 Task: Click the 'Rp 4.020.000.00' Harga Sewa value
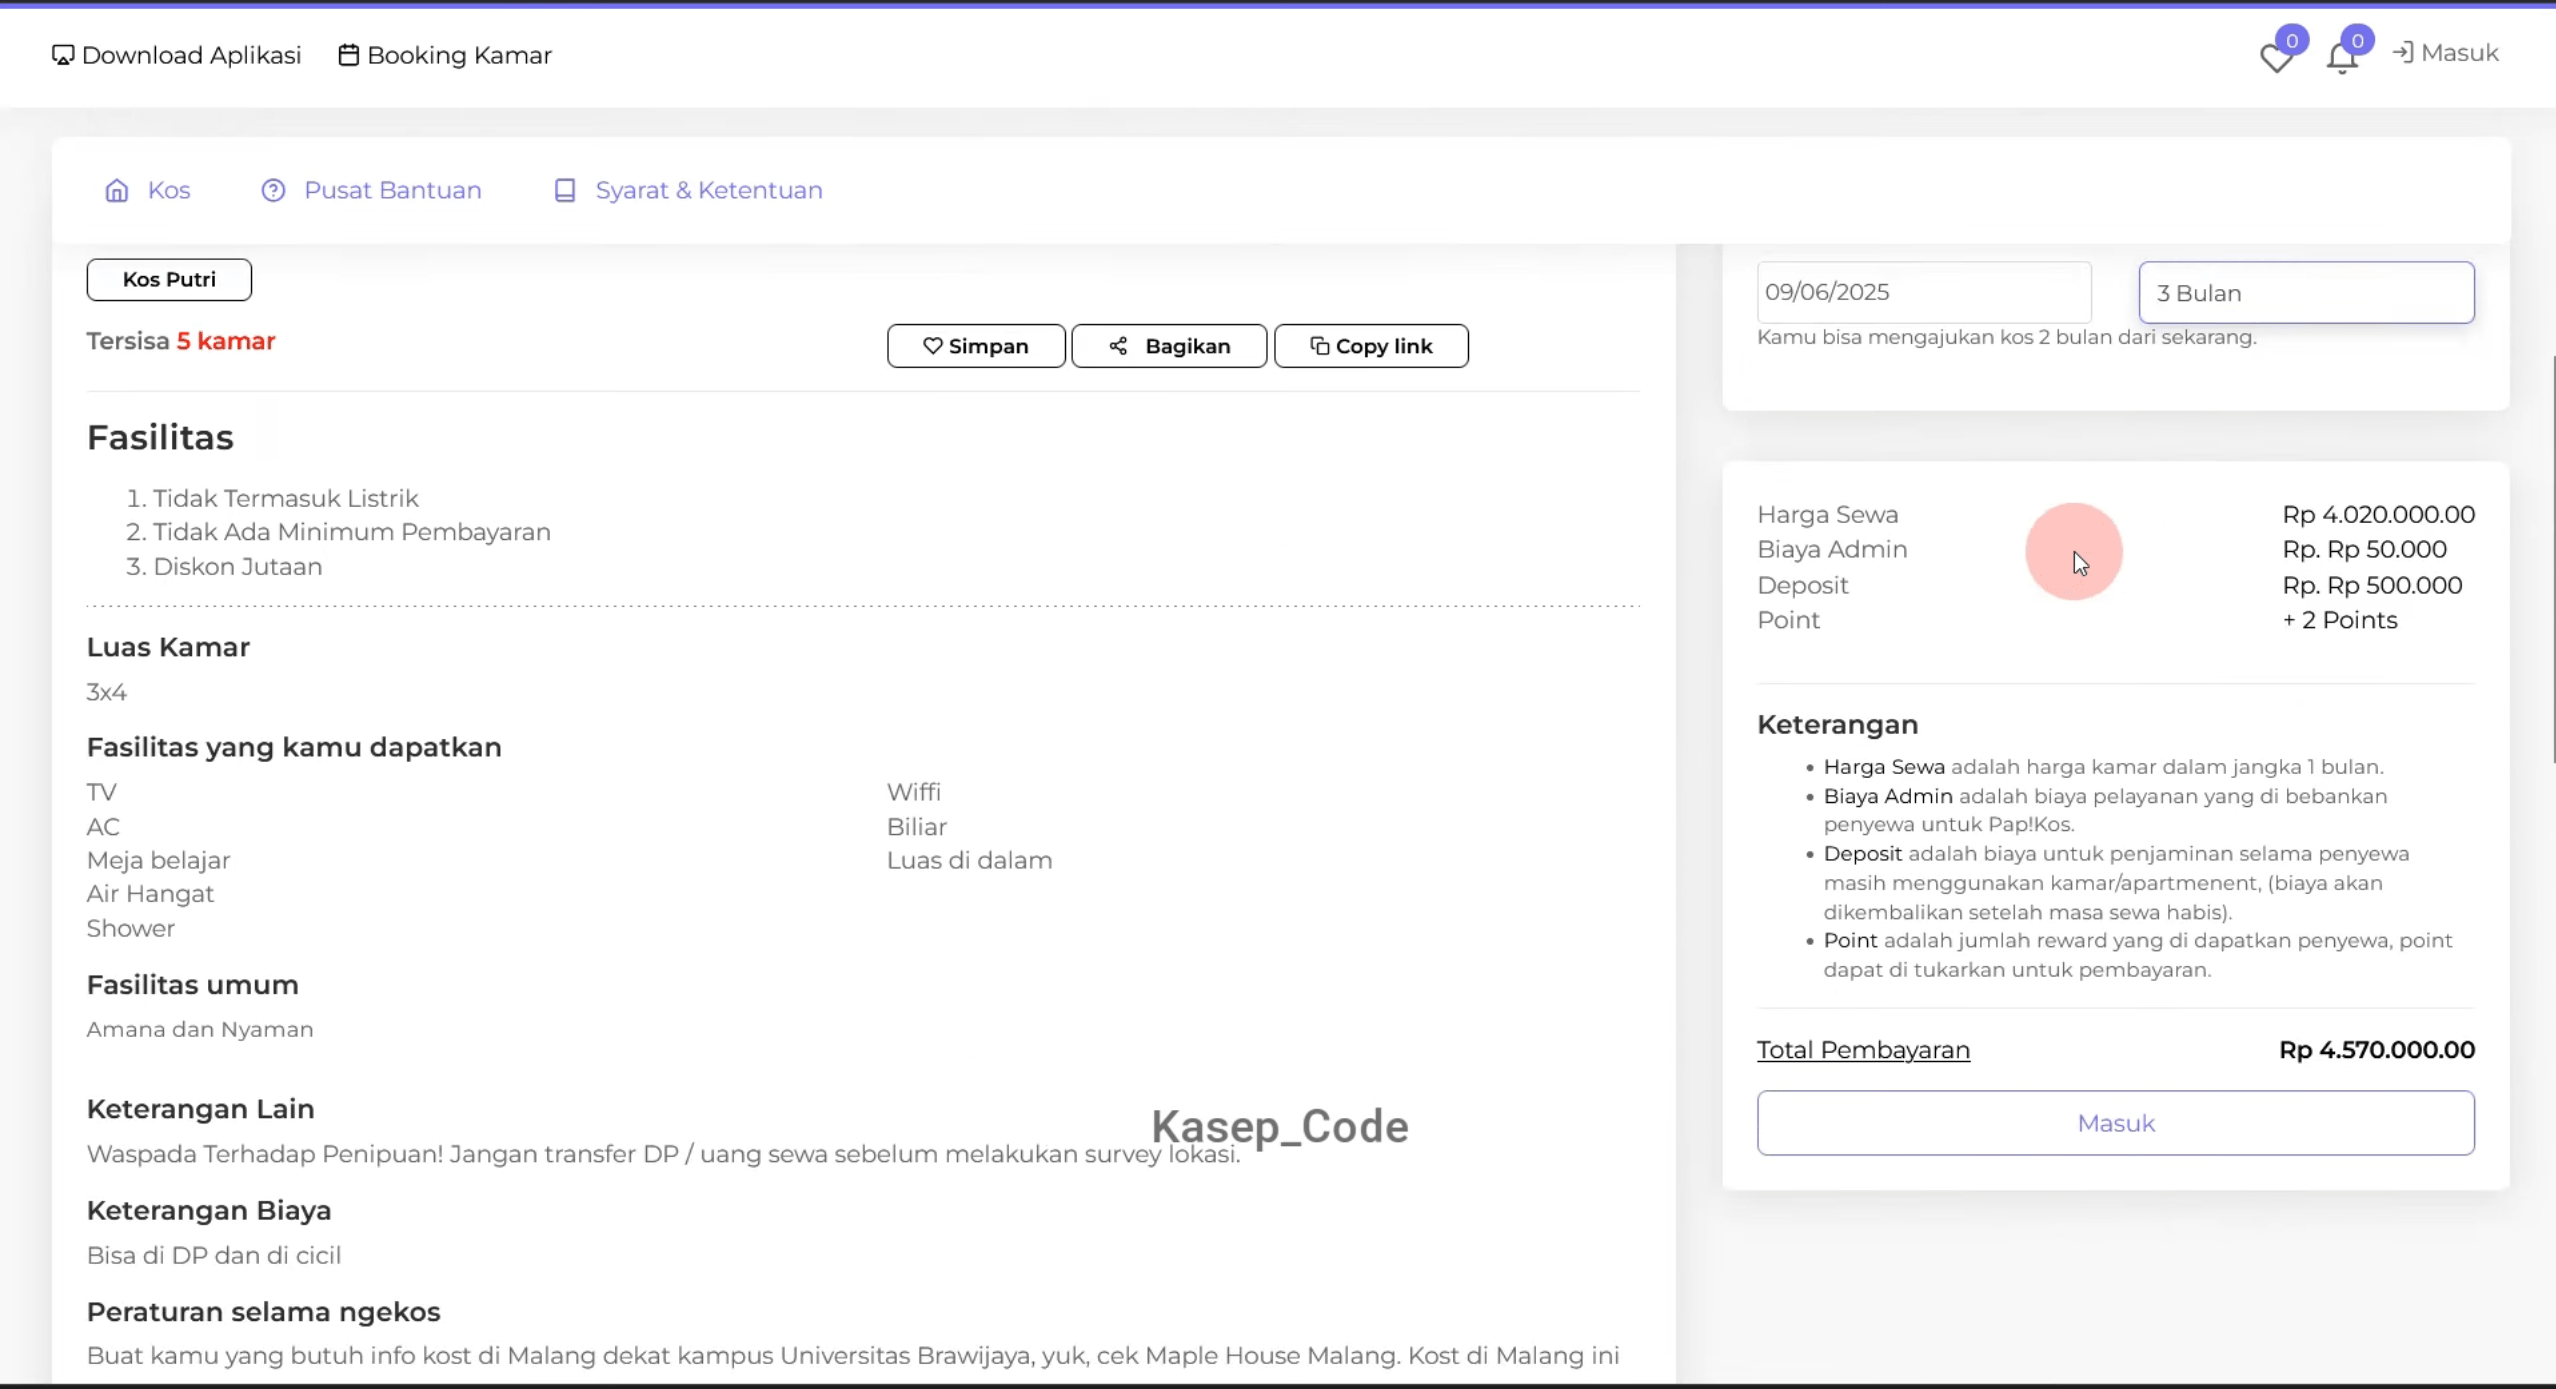[2378, 514]
